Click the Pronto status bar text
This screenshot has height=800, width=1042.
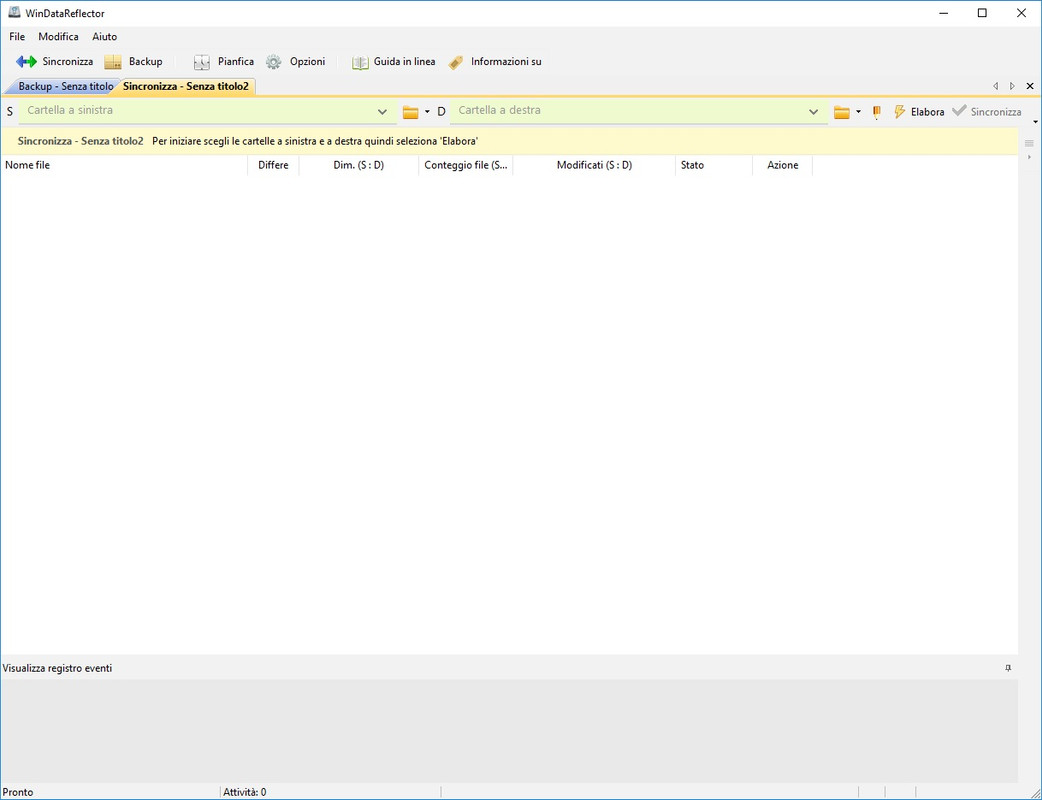[18, 792]
